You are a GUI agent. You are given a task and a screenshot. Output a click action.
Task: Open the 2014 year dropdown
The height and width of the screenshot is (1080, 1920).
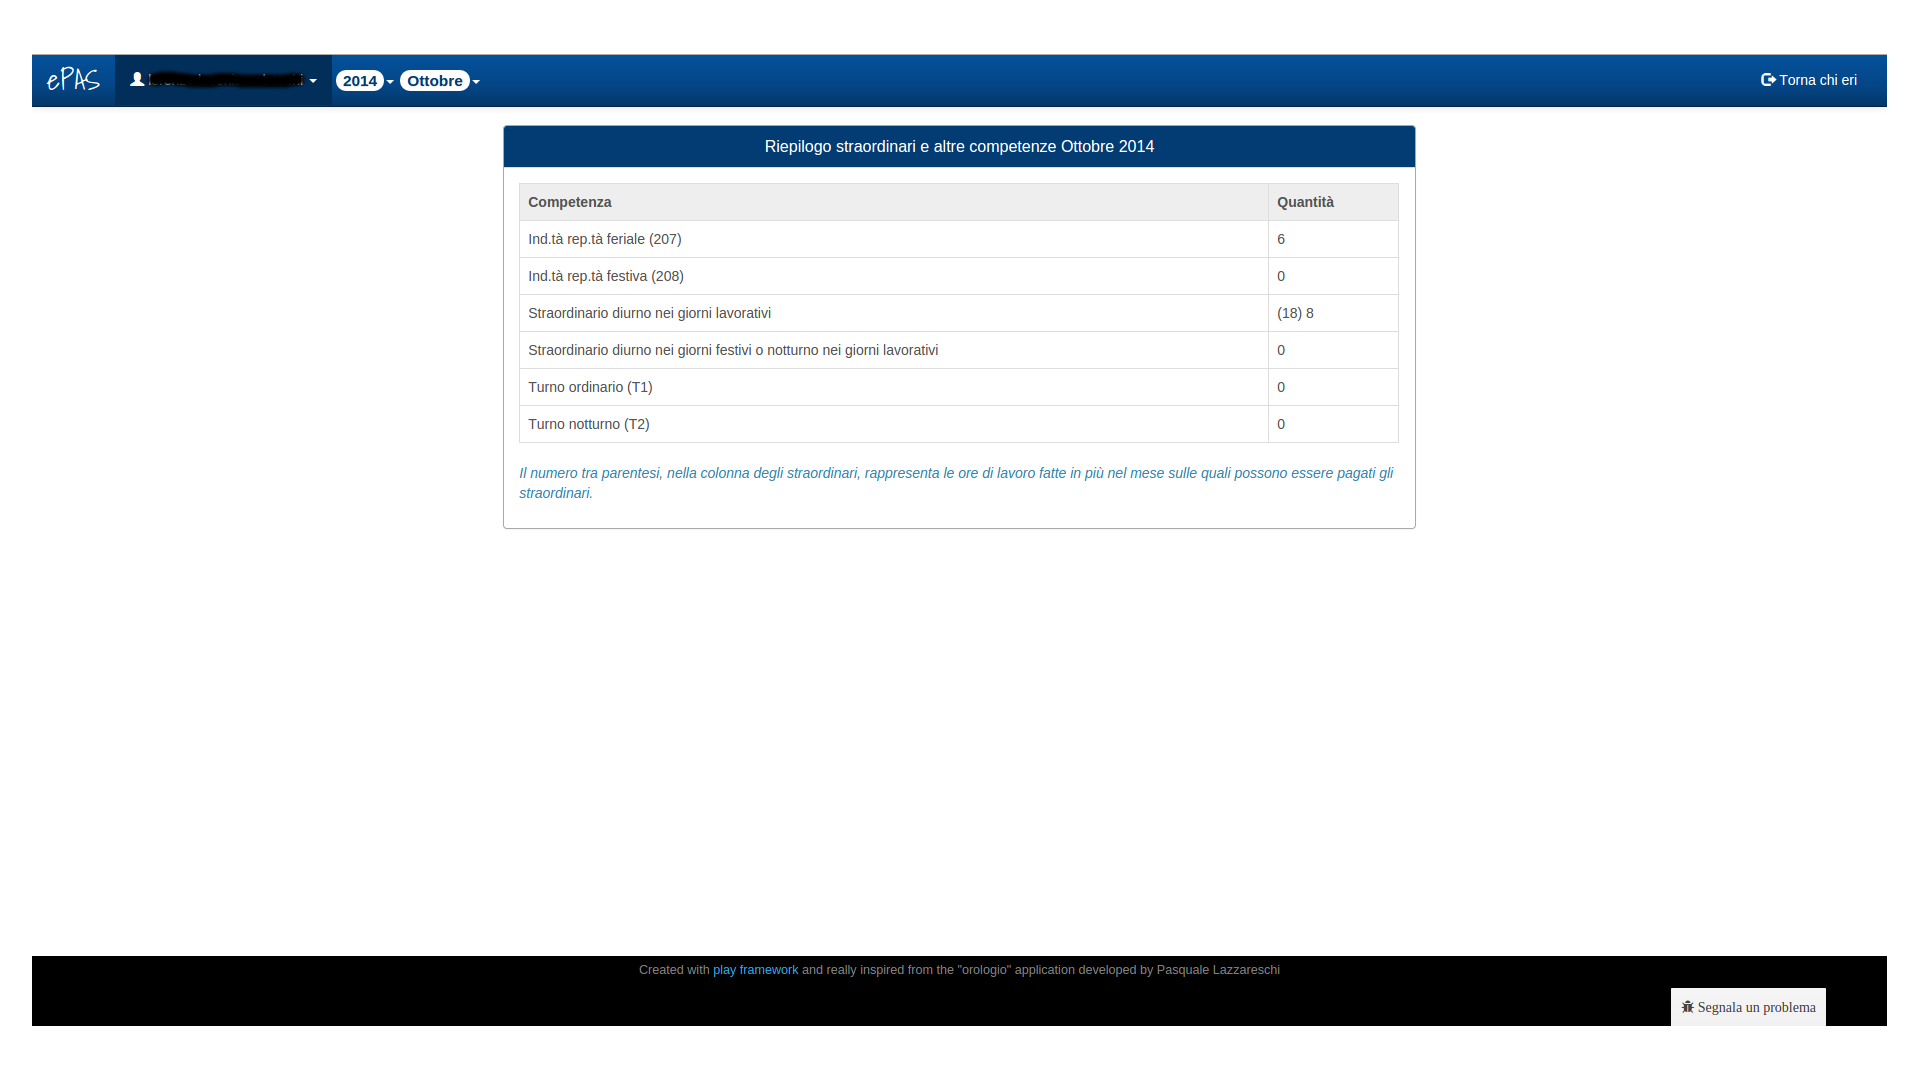point(360,81)
